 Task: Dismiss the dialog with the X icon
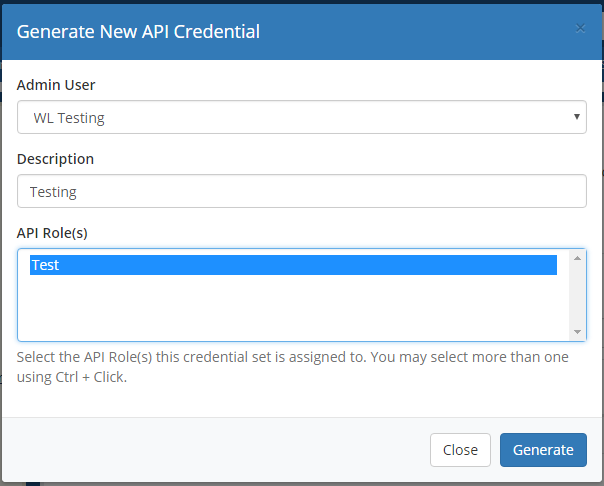click(x=580, y=28)
